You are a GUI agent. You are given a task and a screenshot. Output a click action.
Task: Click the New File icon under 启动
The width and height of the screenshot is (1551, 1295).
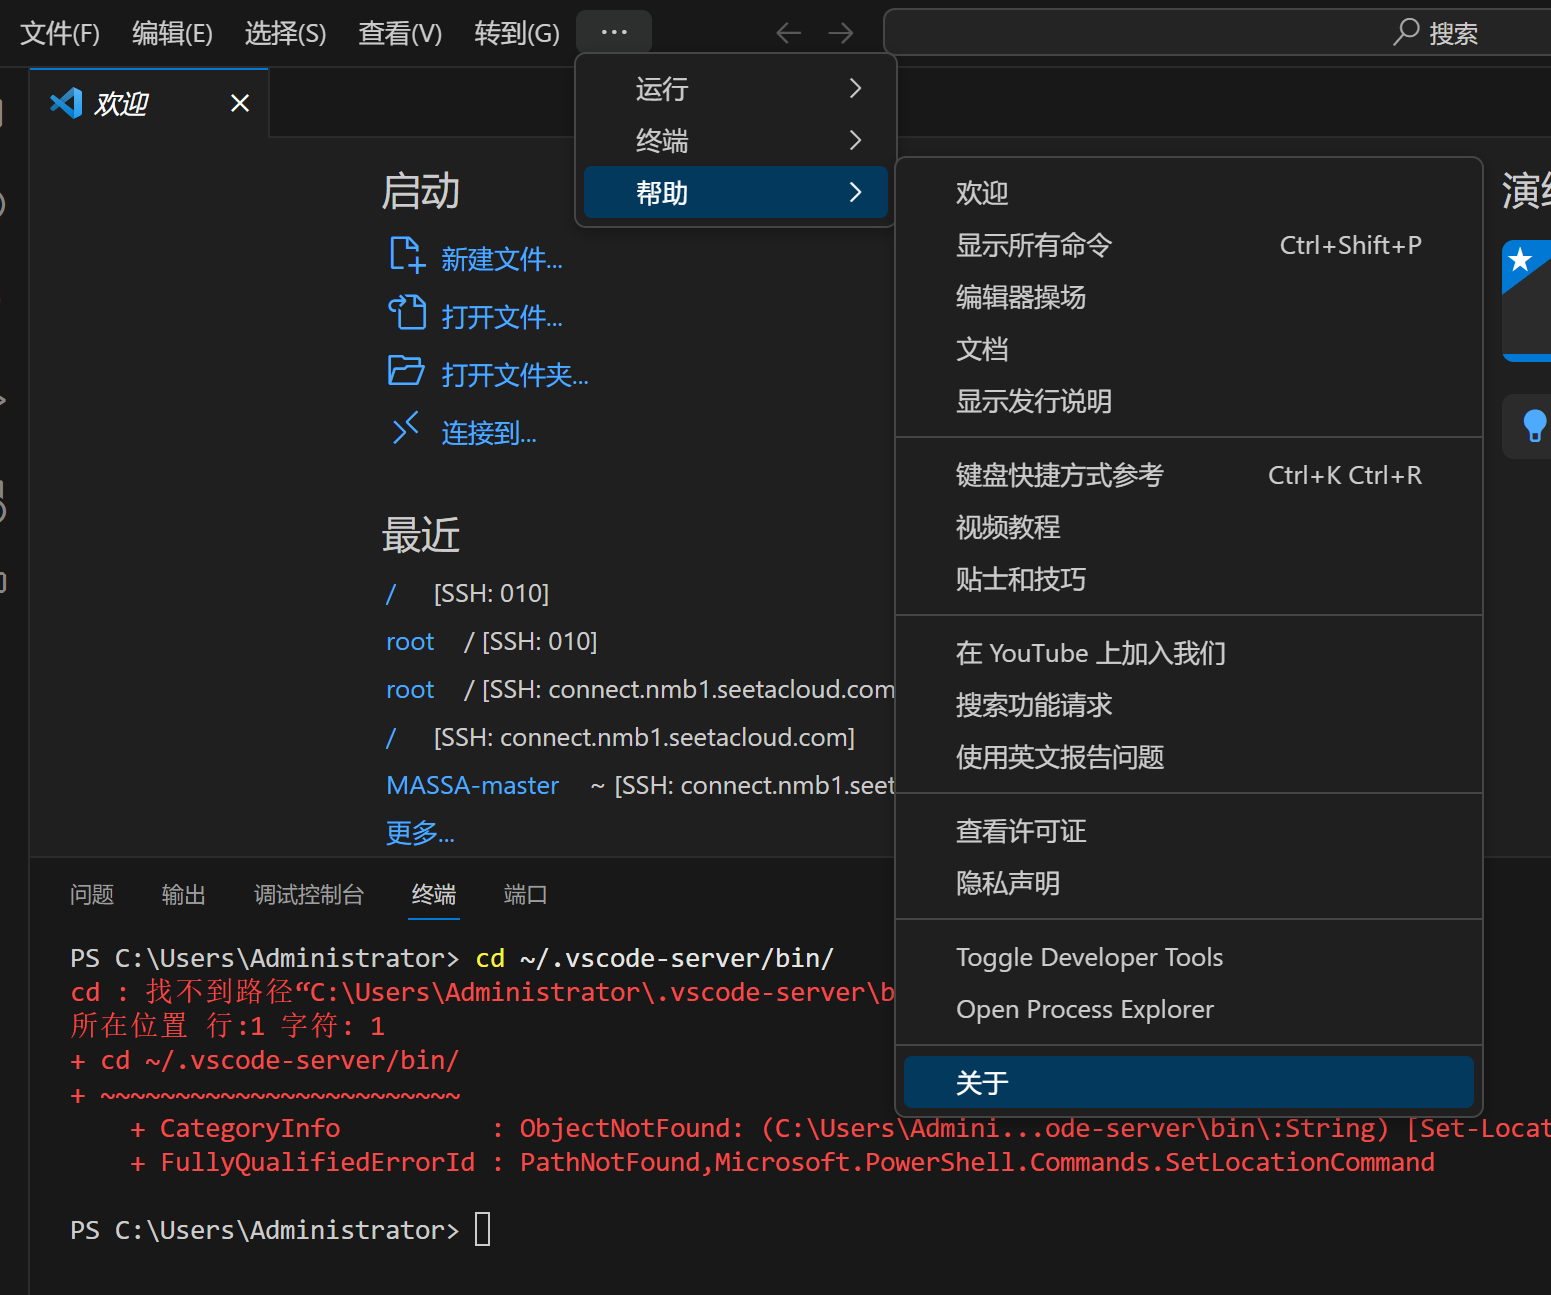(406, 256)
